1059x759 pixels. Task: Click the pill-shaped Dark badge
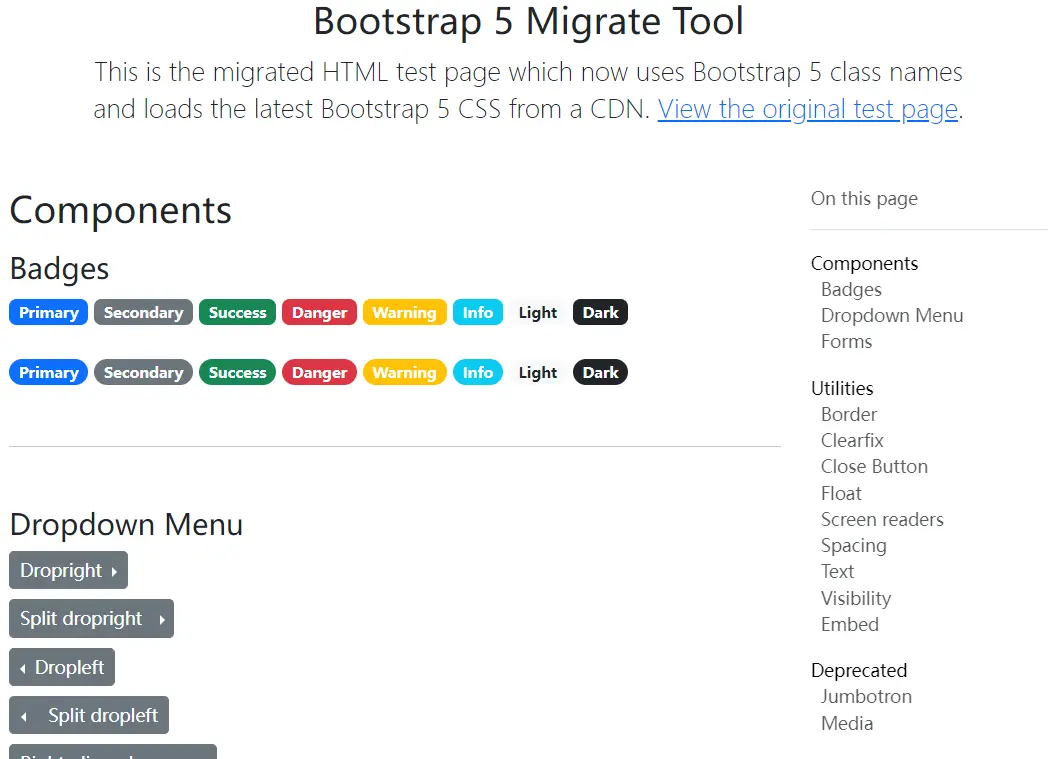pyautogui.click(x=600, y=372)
